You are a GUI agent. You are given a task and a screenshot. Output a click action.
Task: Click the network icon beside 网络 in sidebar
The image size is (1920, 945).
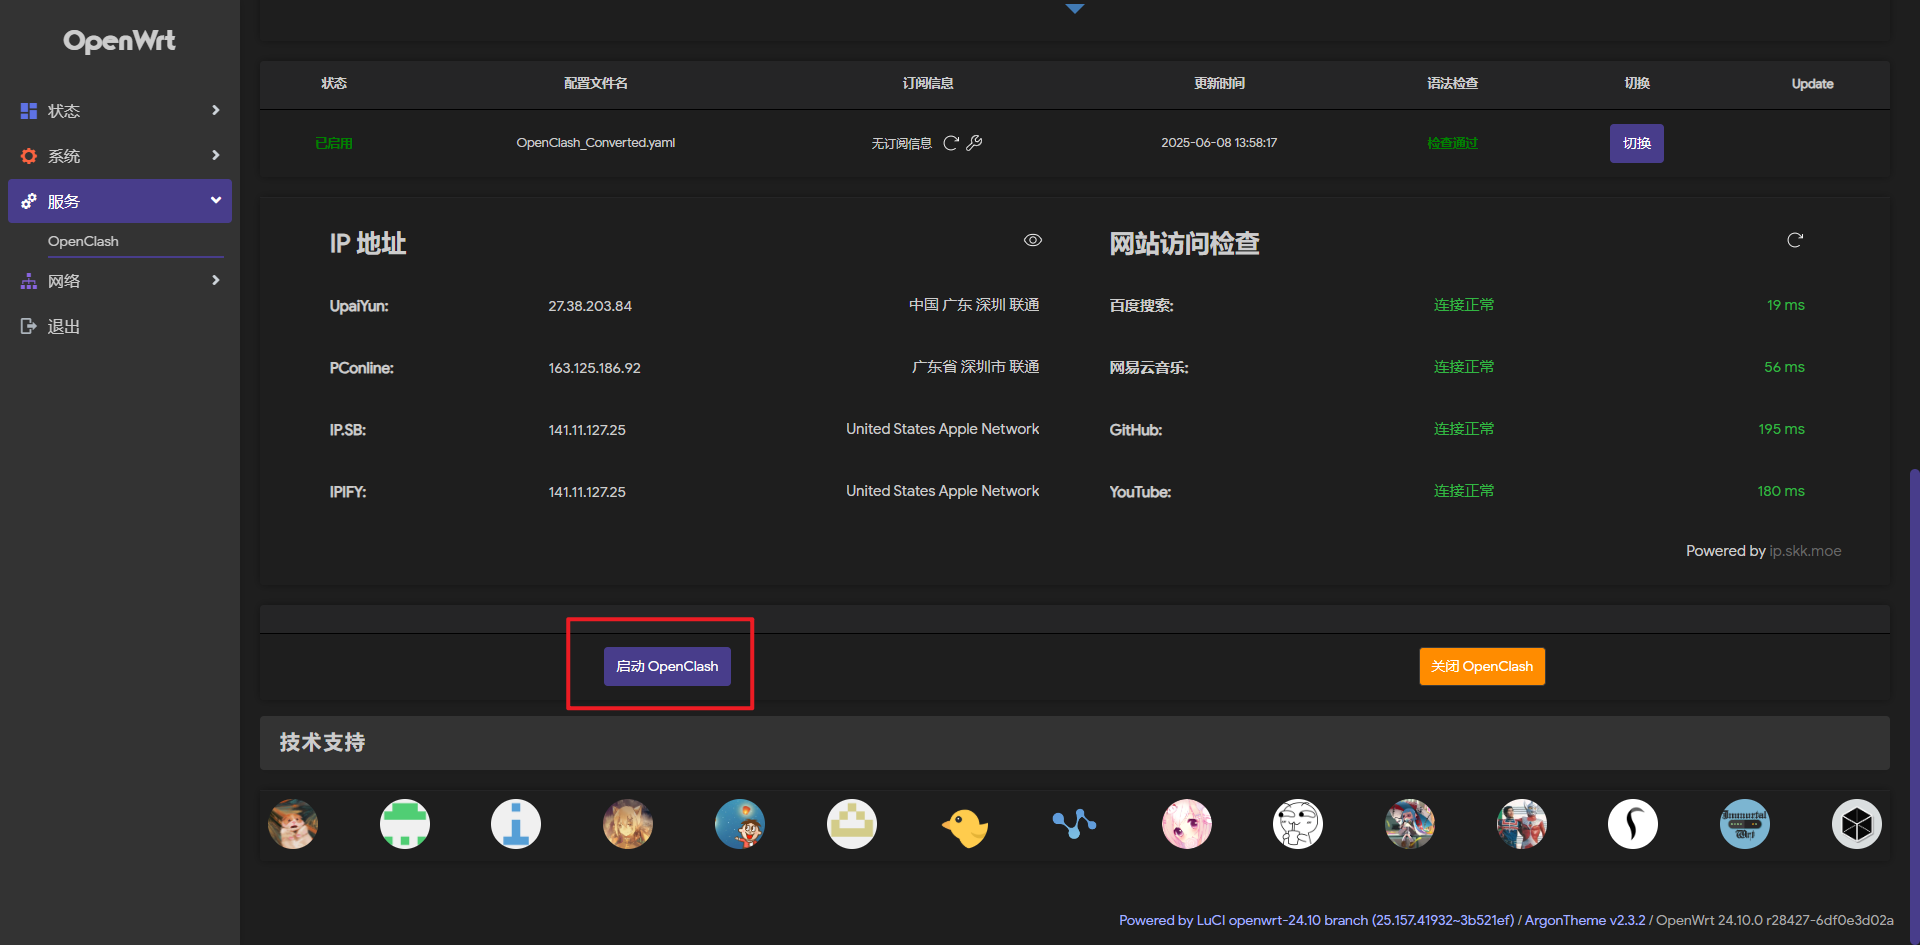coord(28,281)
